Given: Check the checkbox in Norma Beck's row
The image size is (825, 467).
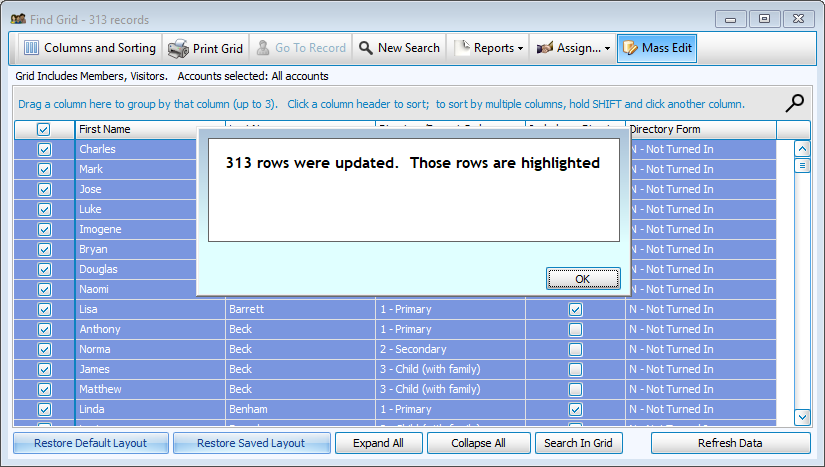Looking at the screenshot, I should coord(575,349).
